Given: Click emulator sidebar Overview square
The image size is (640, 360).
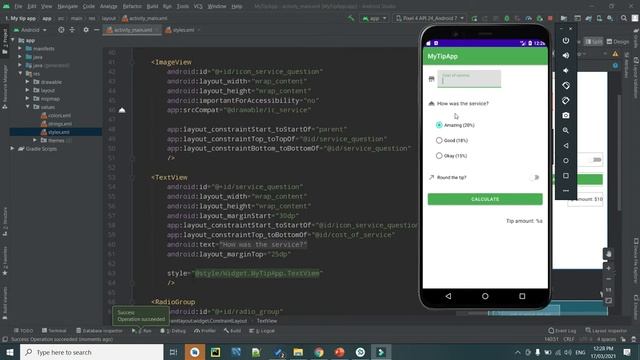Looking at the screenshot, I should 566,176.
